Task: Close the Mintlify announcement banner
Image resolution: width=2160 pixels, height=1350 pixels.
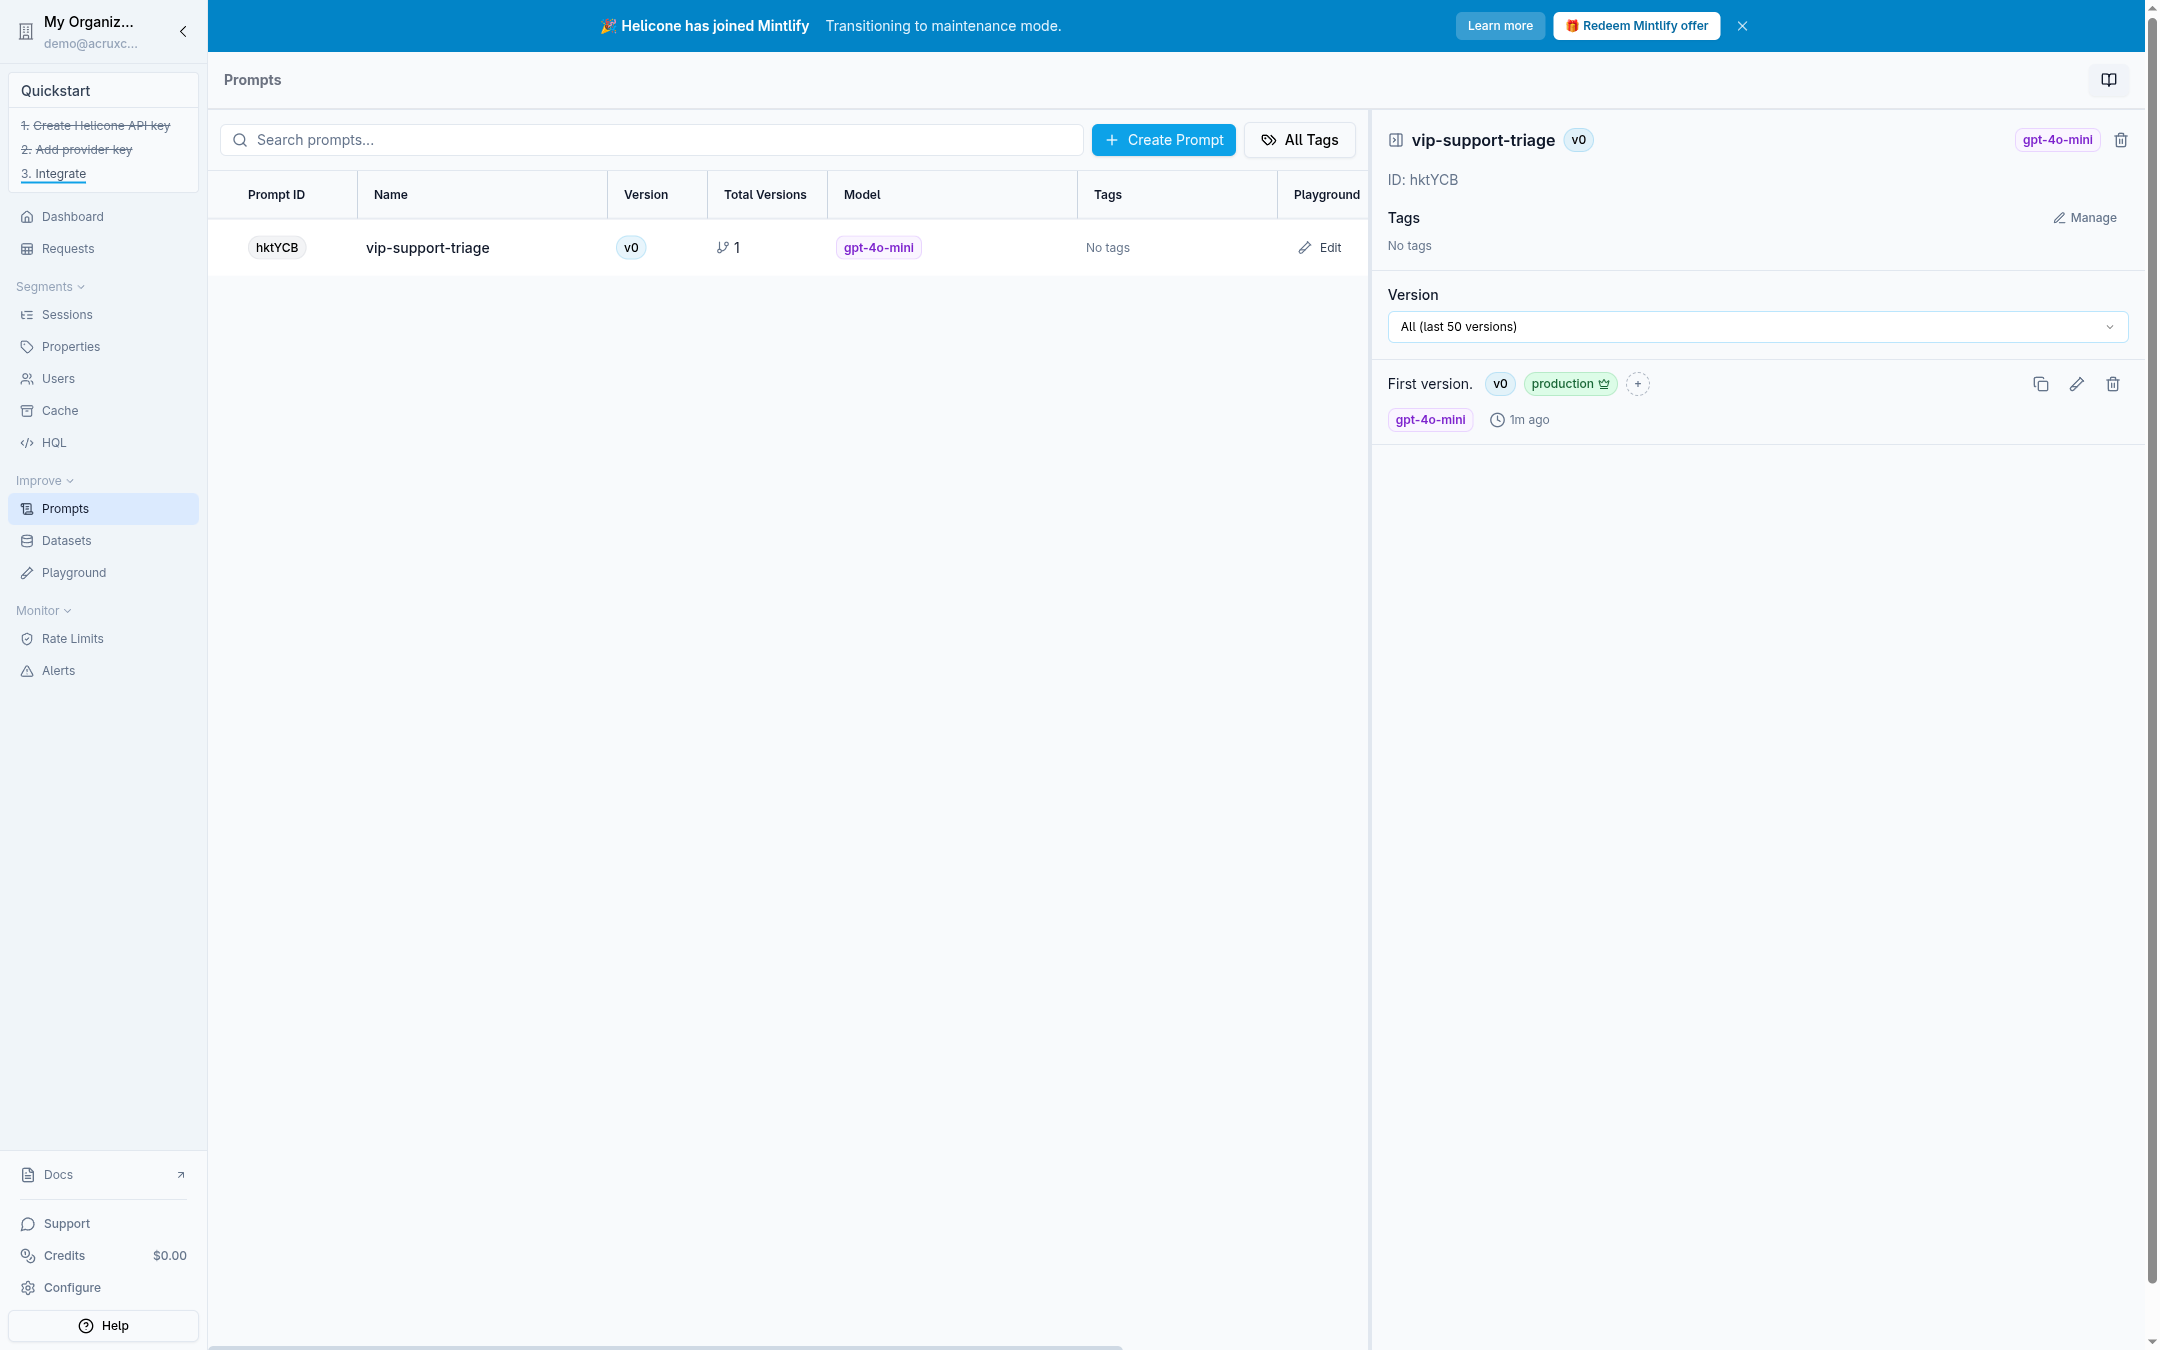Action: (x=1742, y=26)
